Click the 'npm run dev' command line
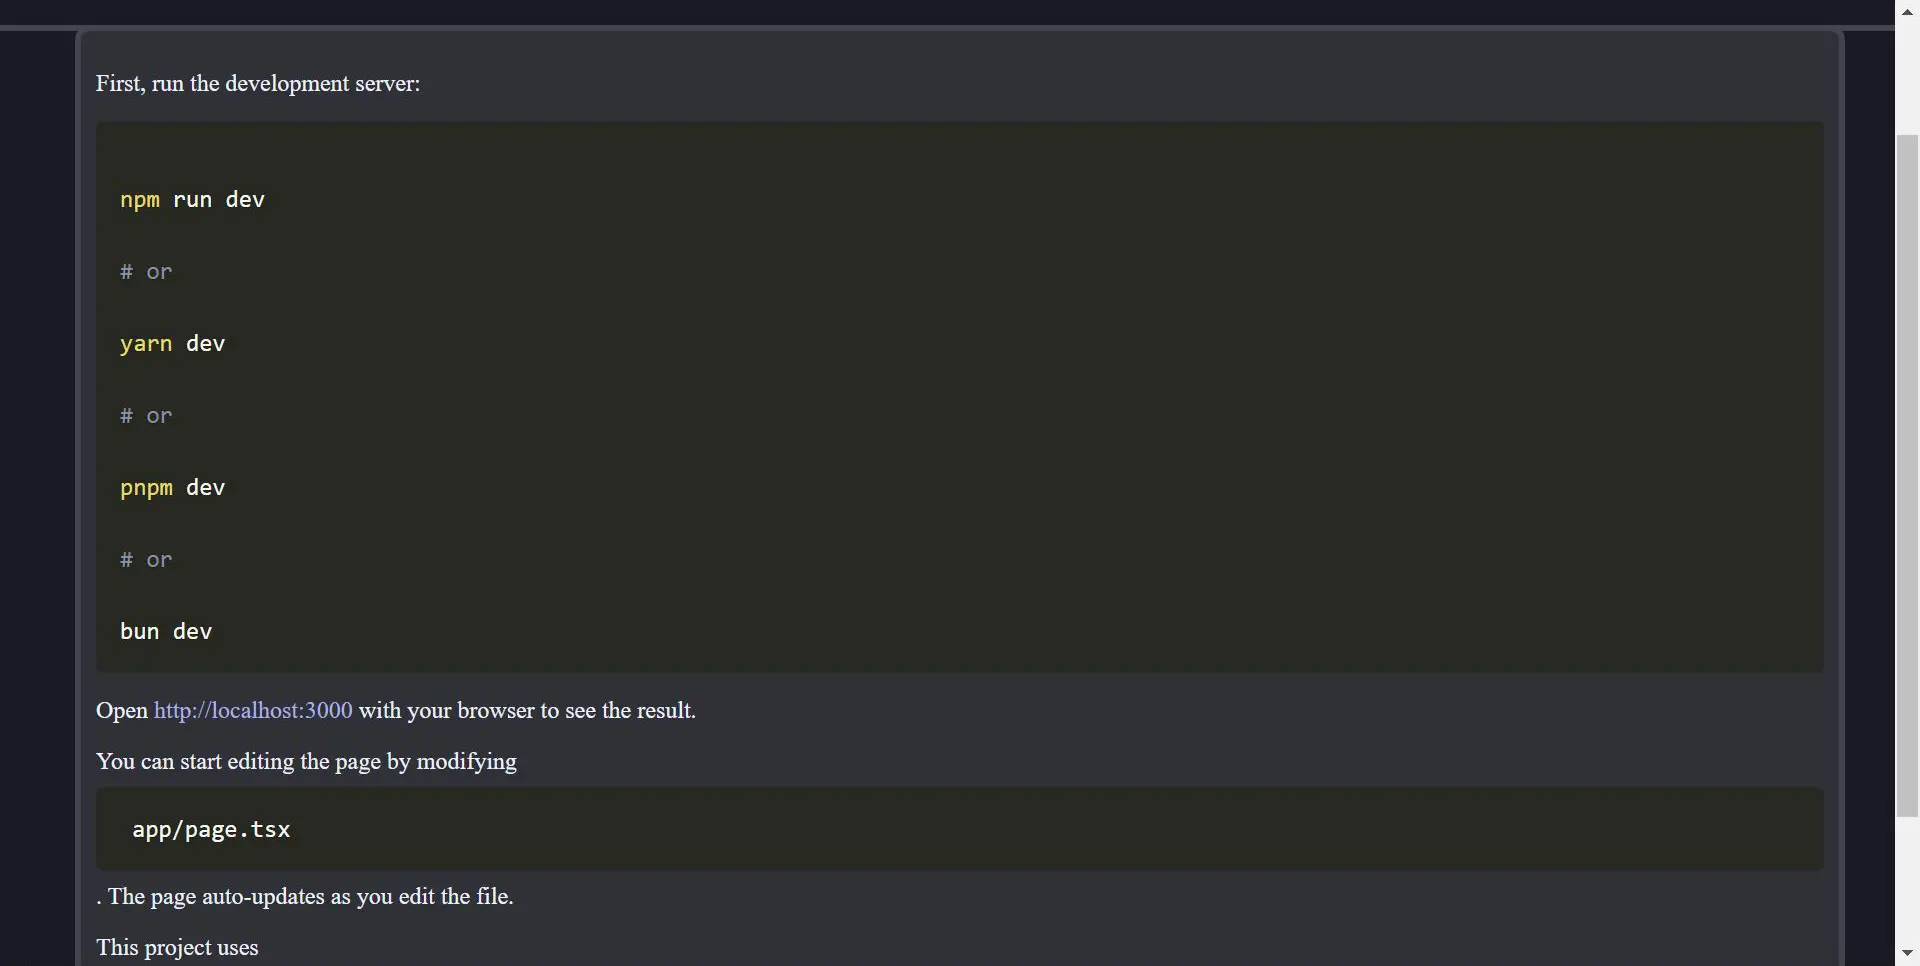This screenshot has height=966, width=1920. coord(192,200)
